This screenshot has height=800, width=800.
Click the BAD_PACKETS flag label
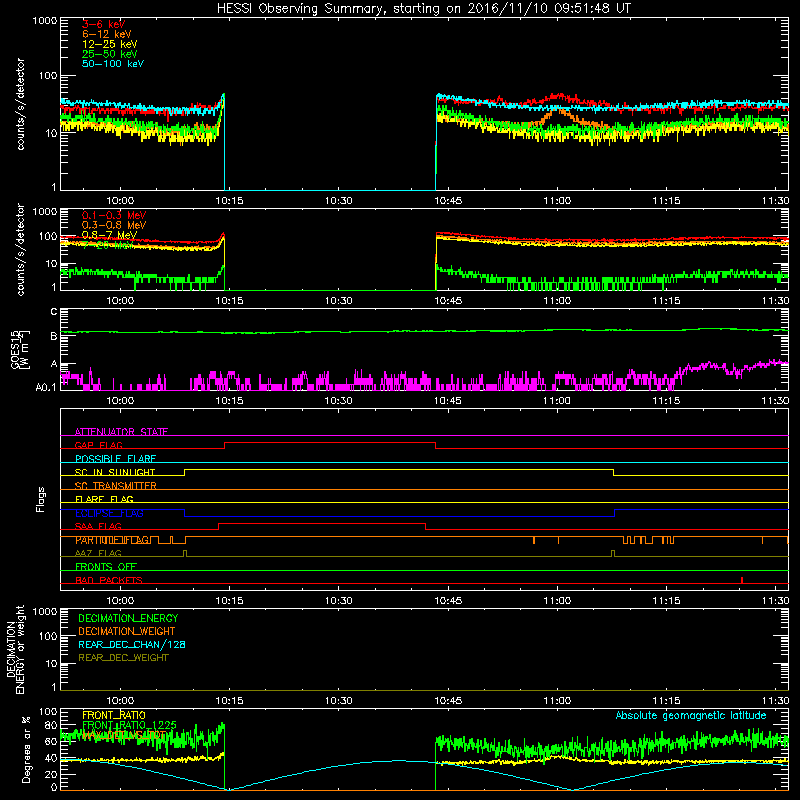pyautogui.click(x=109, y=580)
